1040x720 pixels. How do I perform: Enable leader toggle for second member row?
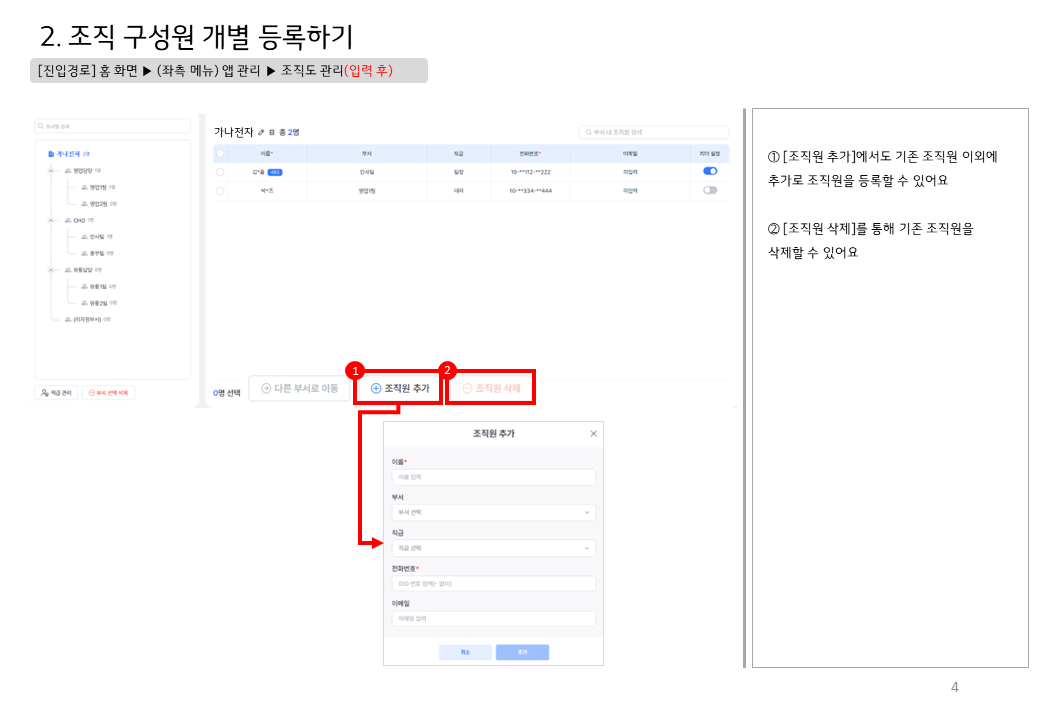[710, 190]
